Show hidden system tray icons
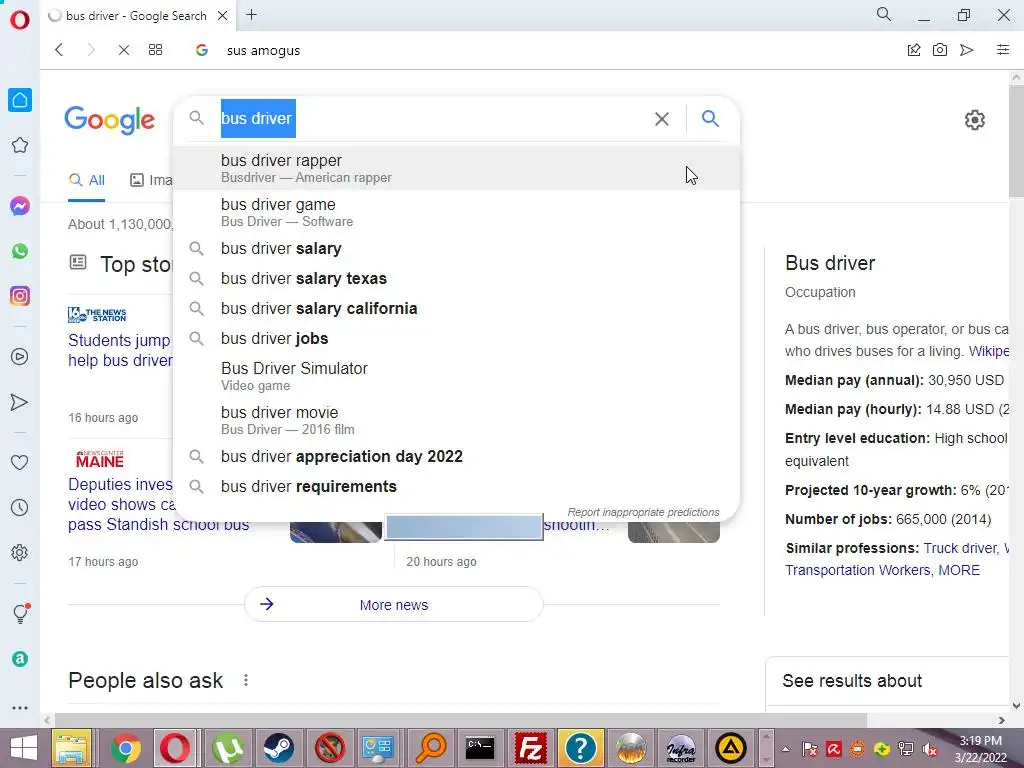Image resolution: width=1024 pixels, height=768 pixels. click(785, 749)
